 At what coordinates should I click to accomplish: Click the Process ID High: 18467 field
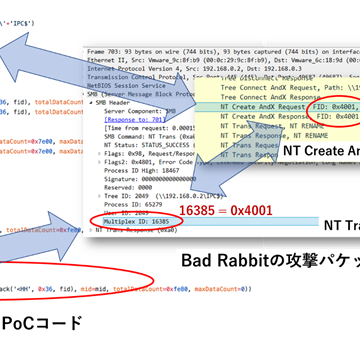[142, 171]
